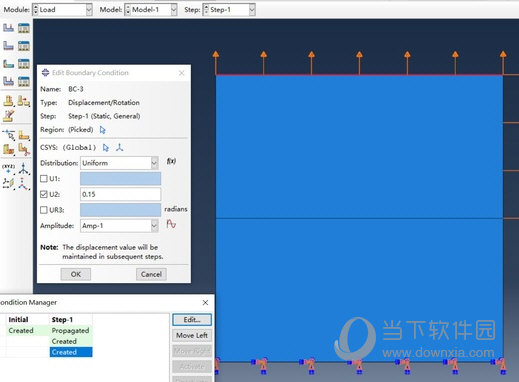Click the UR3 radians value field
The width and height of the screenshot is (519, 382).
coord(121,210)
